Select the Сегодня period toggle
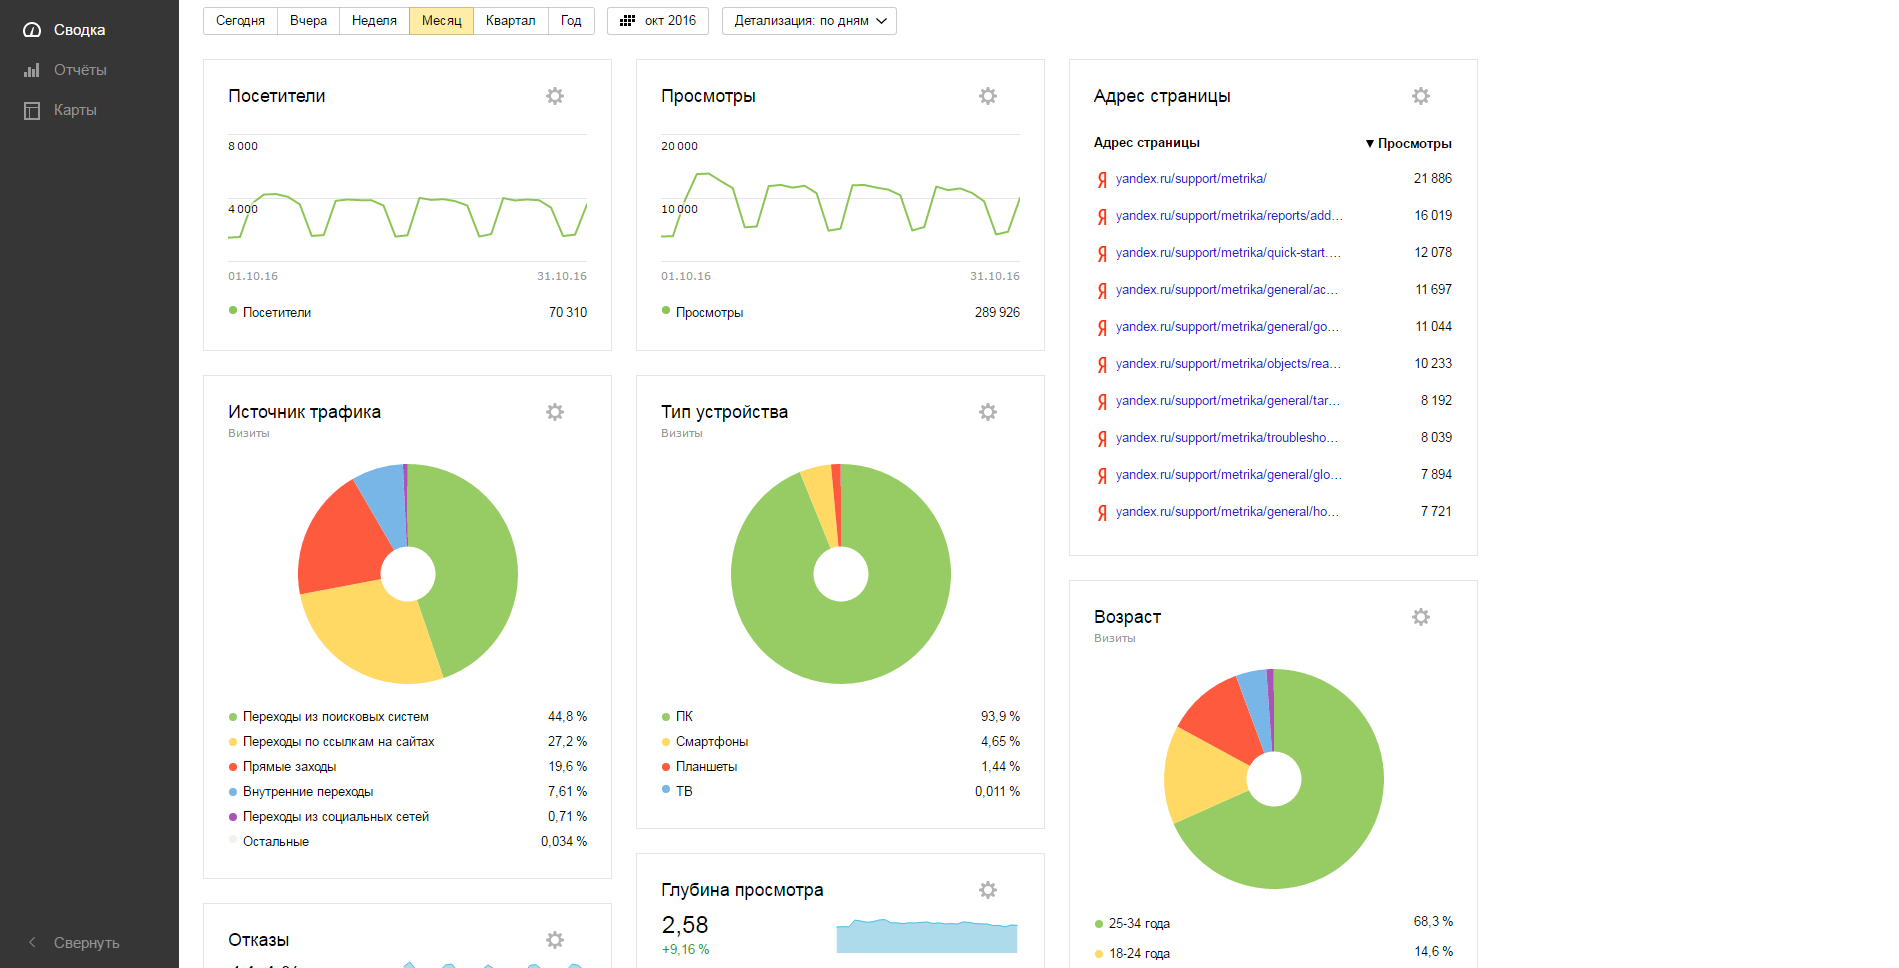Image resolution: width=1899 pixels, height=968 pixels. pyautogui.click(x=240, y=21)
